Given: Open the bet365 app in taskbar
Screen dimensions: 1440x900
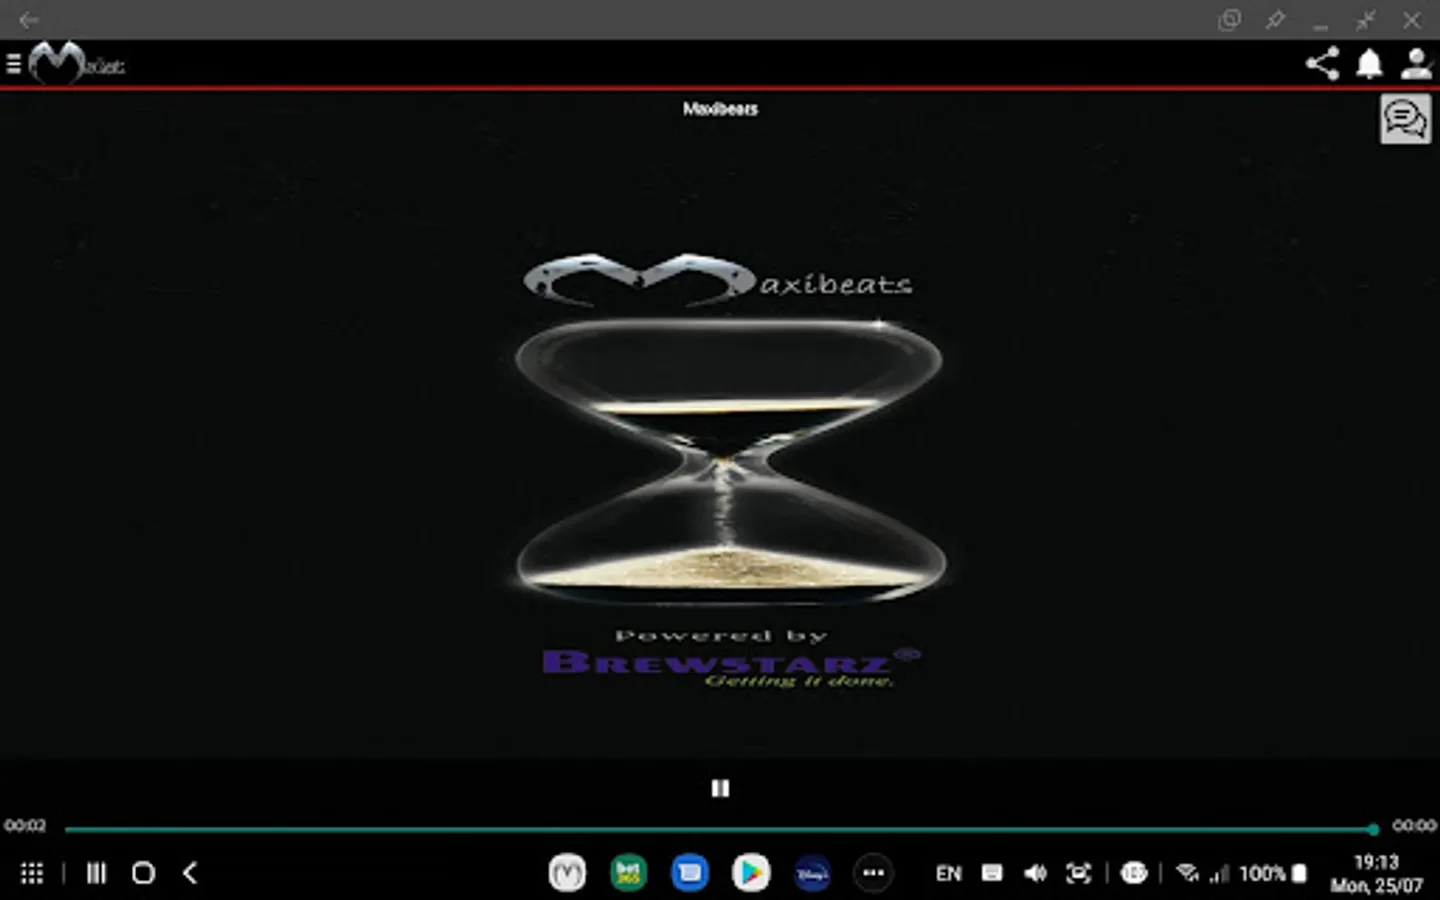Looking at the screenshot, I should (x=628, y=873).
